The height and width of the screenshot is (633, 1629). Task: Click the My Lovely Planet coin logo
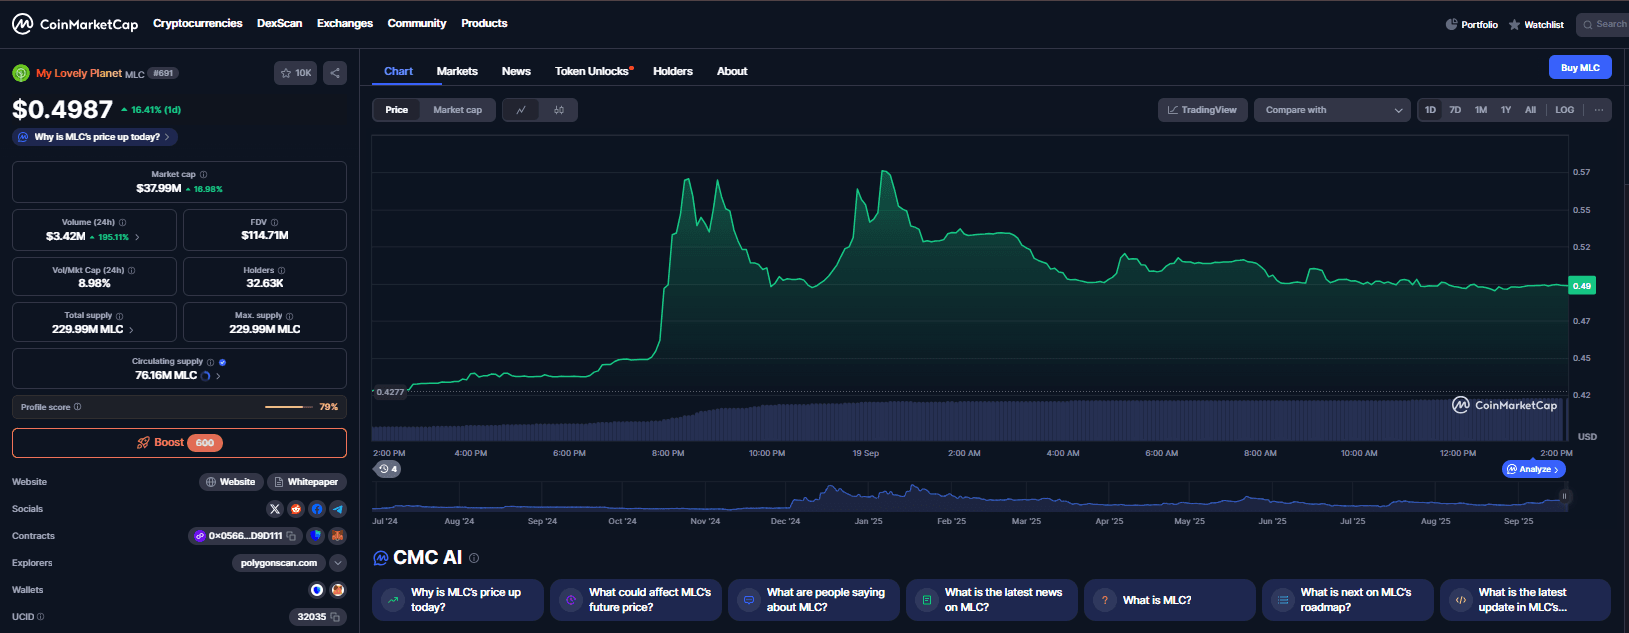pyautogui.click(x=21, y=73)
